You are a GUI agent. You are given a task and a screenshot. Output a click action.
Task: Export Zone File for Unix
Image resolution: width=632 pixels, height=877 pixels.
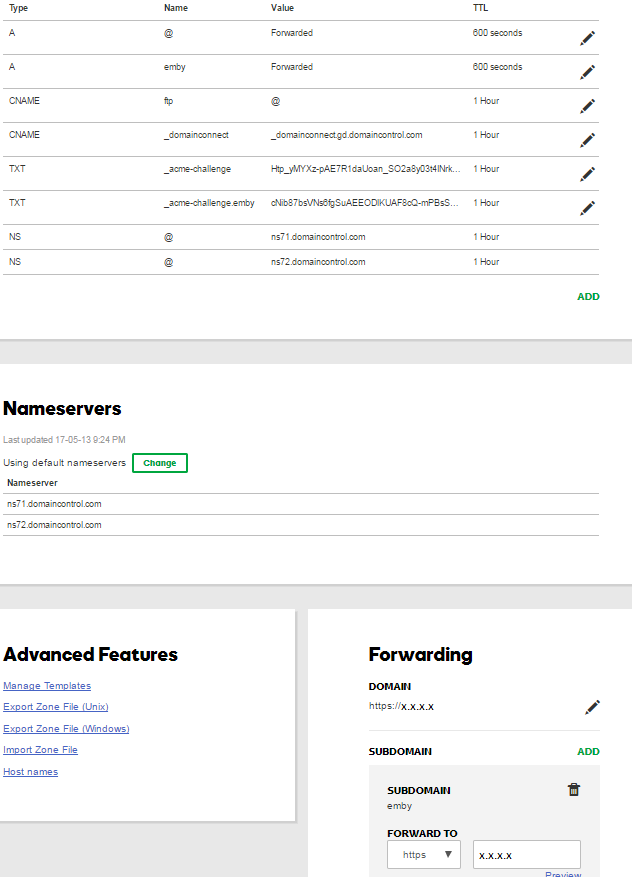click(x=55, y=707)
